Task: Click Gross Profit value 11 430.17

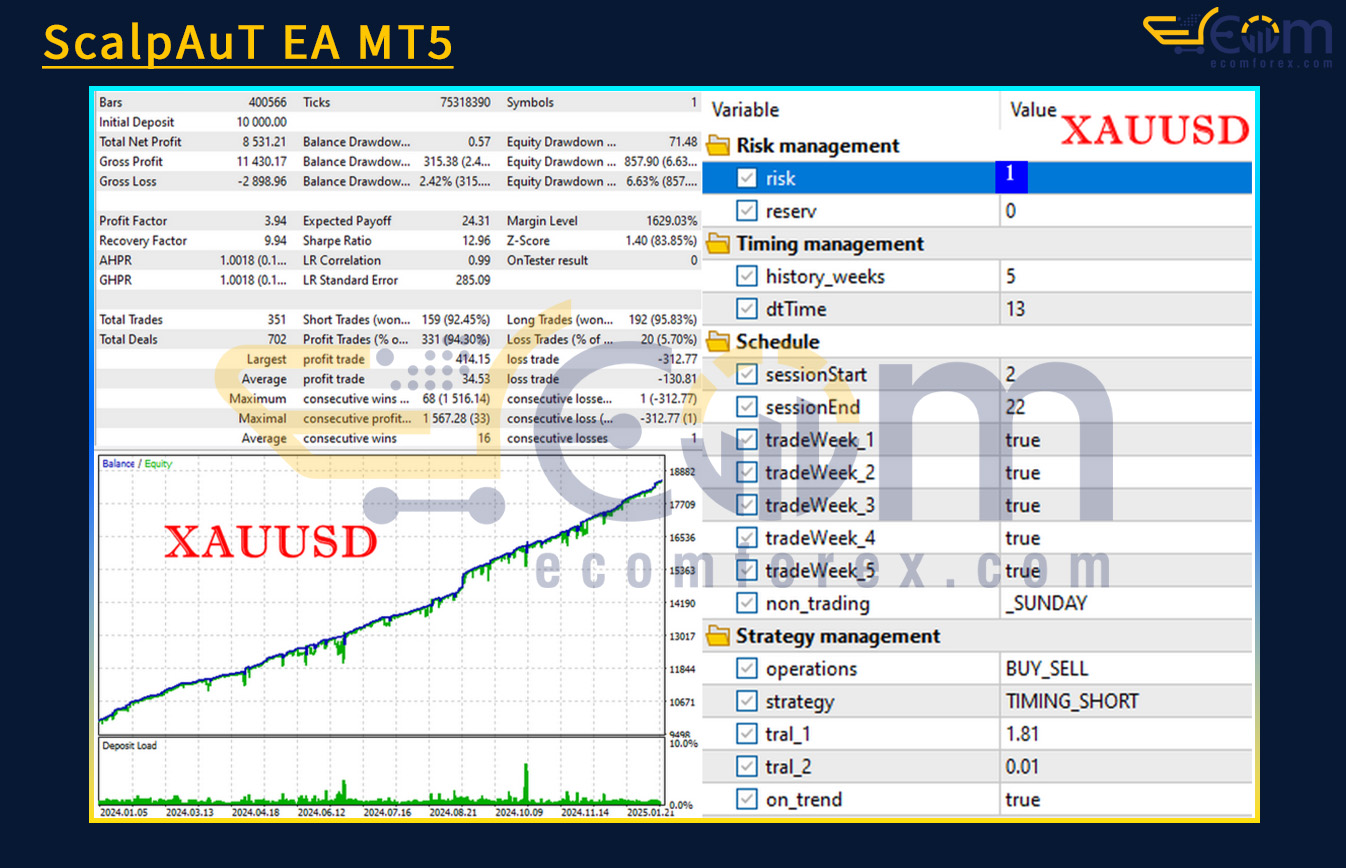Action: pos(261,161)
